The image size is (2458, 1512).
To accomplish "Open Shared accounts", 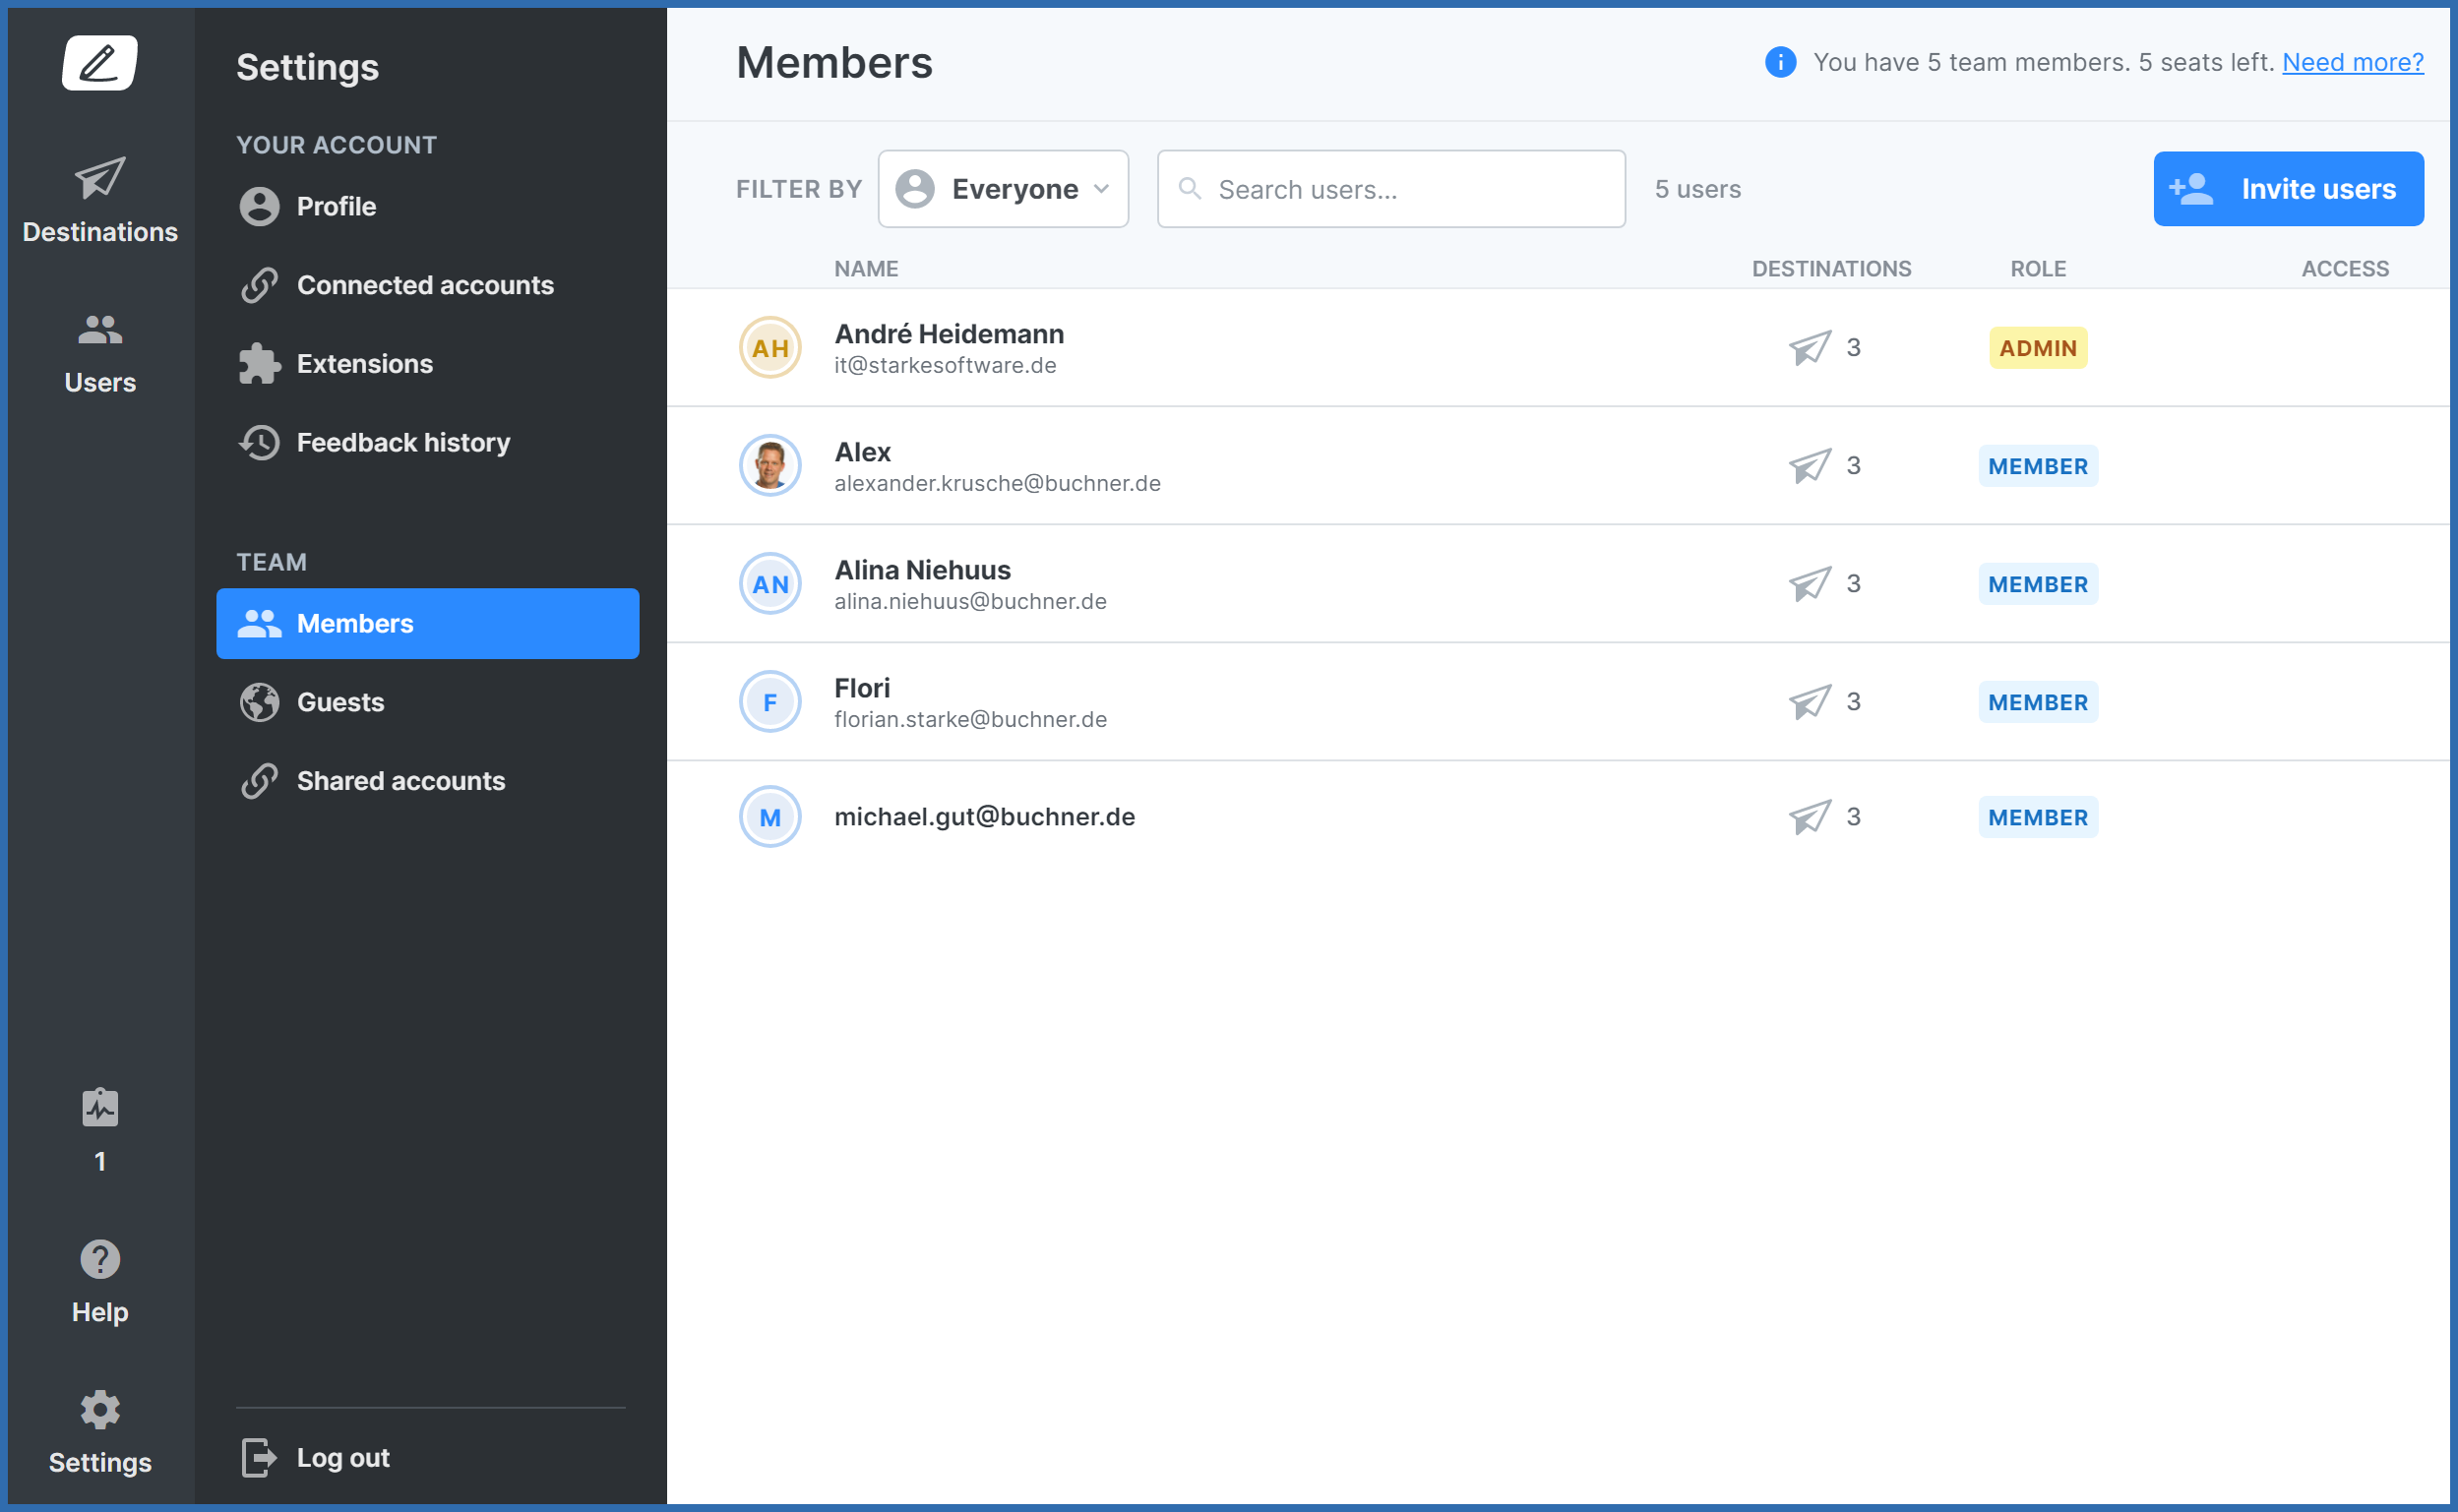I will pyautogui.click(x=400, y=781).
